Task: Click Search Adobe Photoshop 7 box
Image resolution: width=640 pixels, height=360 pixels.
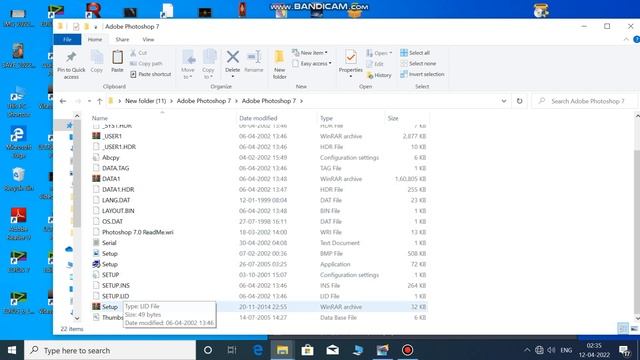Action: pyautogui.click(x=585, y=101)
